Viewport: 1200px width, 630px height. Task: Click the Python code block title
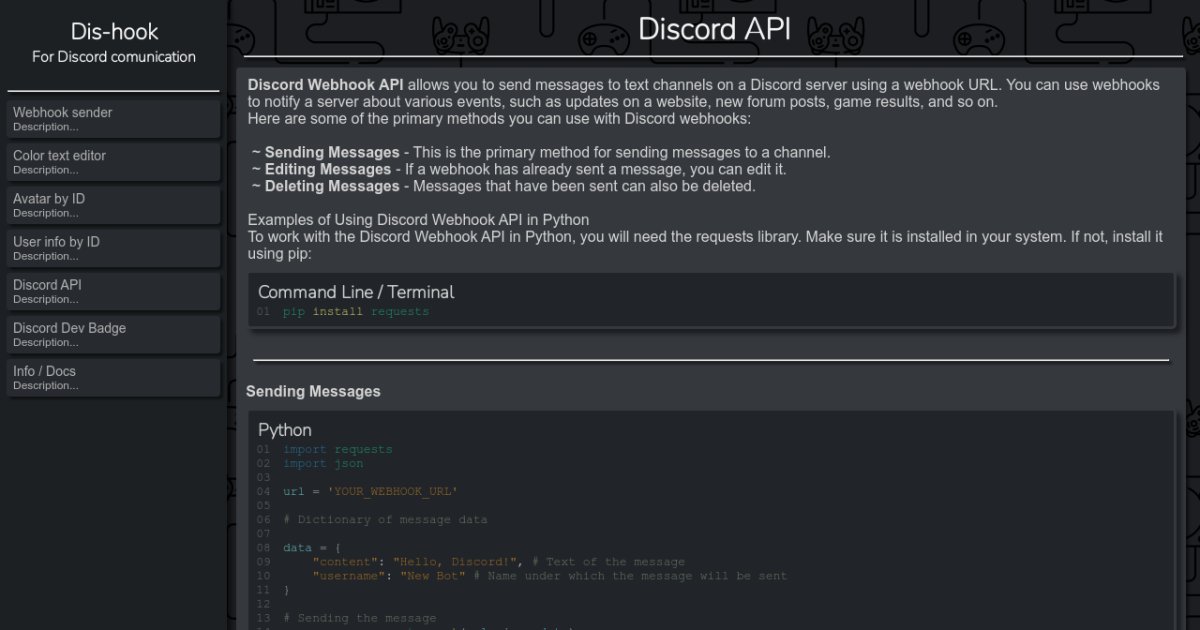[x=285, y=430]
